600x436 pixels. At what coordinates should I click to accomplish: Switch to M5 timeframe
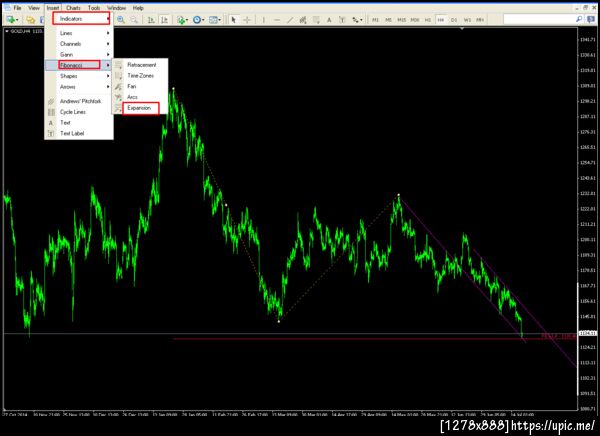(x=388, y=20)
